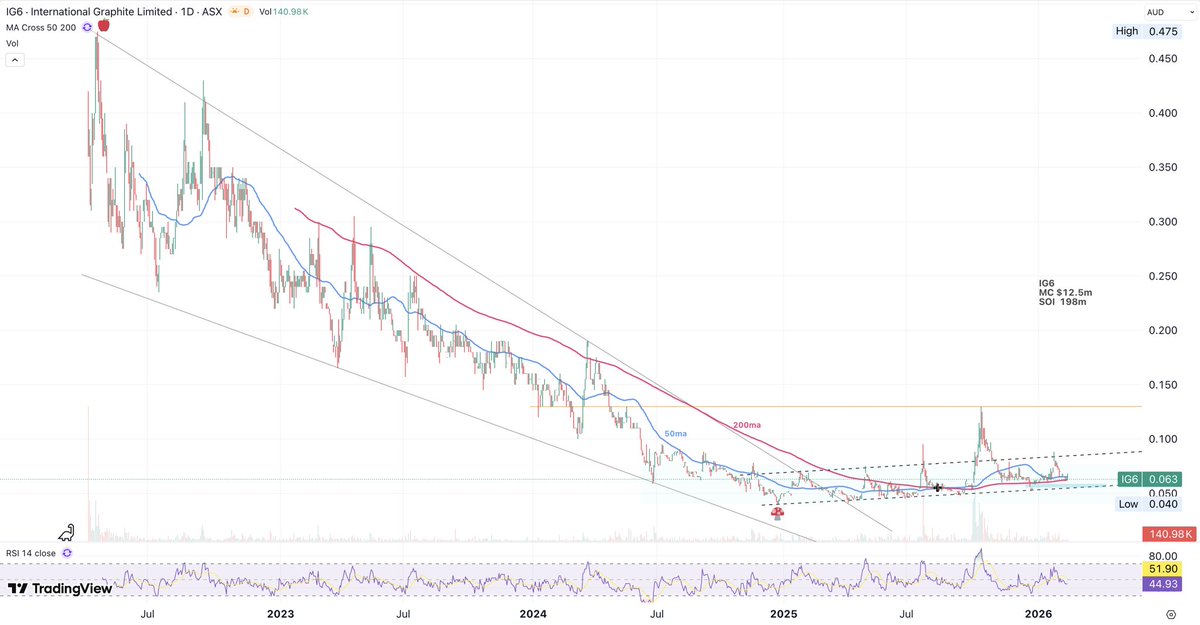Click the Vol indicator label under MA Cross

pyautogui.click(x=13, y=43)
